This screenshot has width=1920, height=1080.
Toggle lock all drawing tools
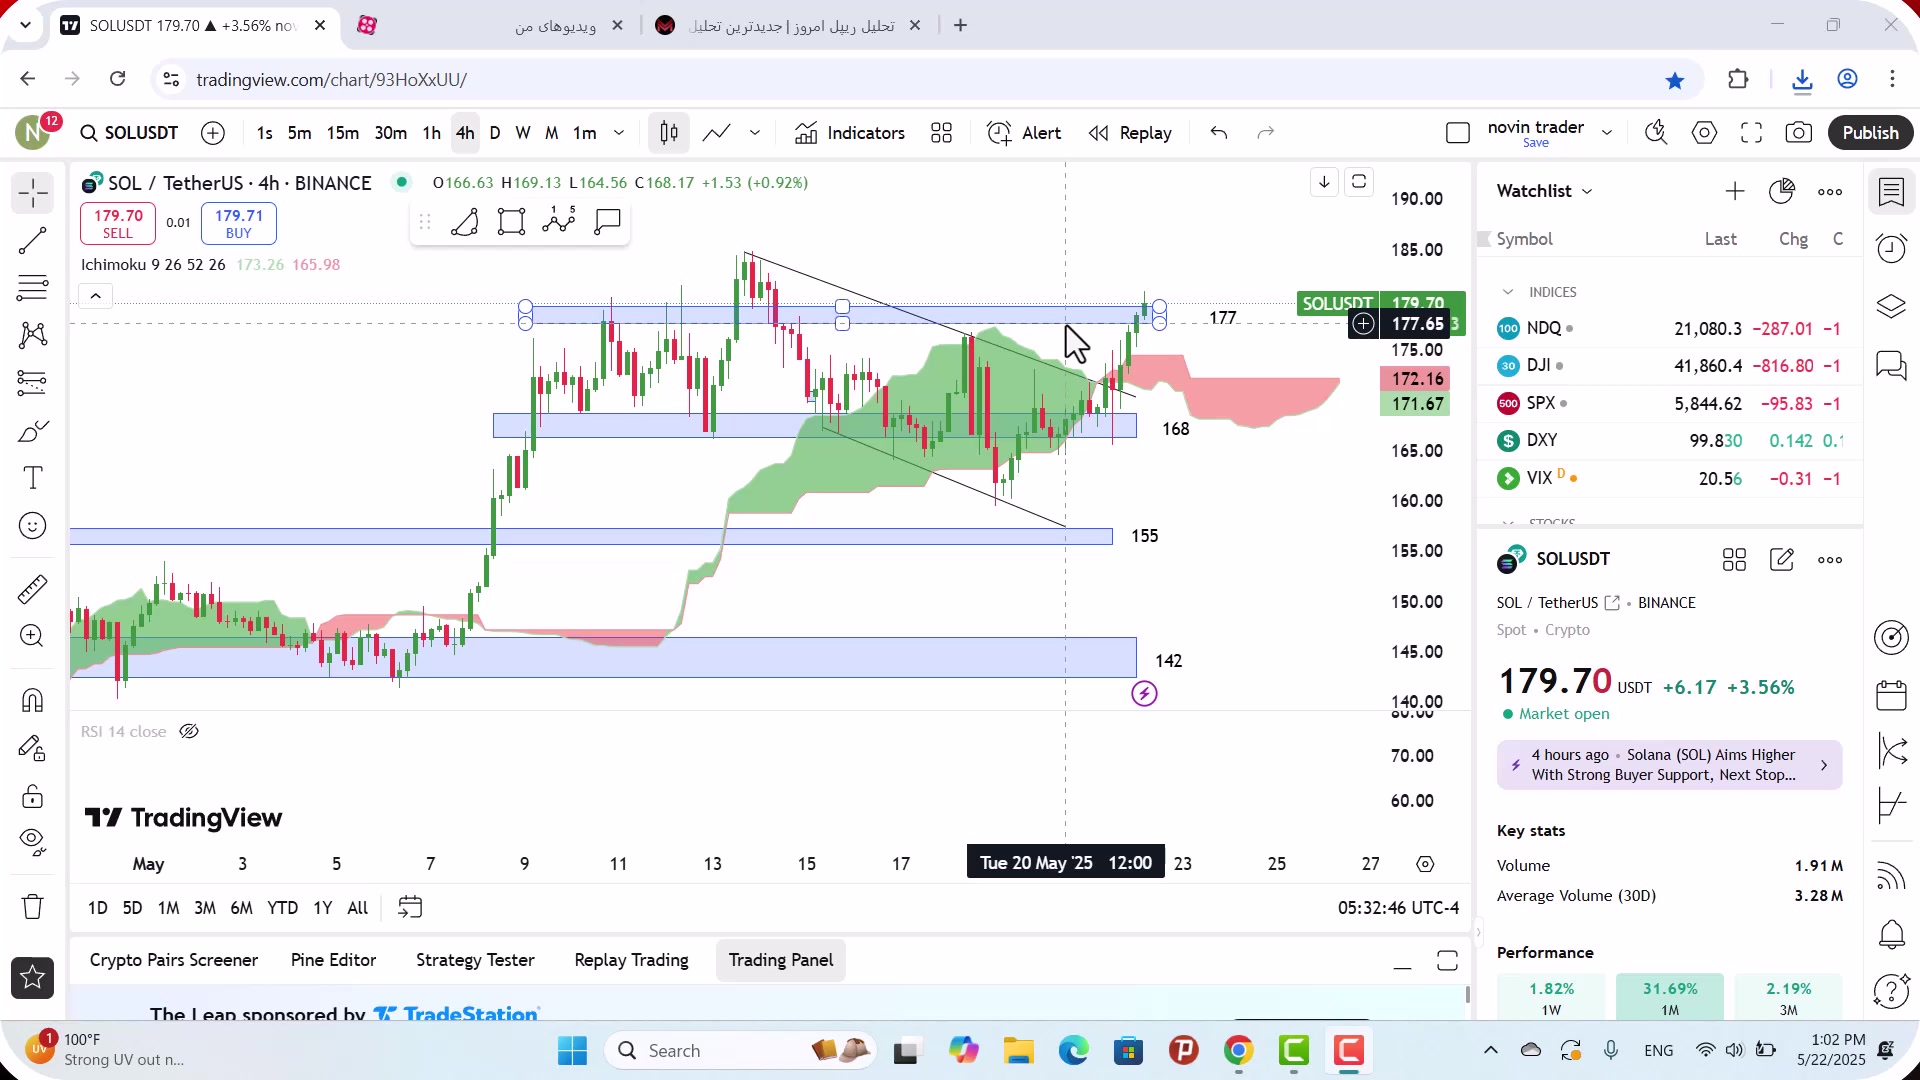coord(33,796)
